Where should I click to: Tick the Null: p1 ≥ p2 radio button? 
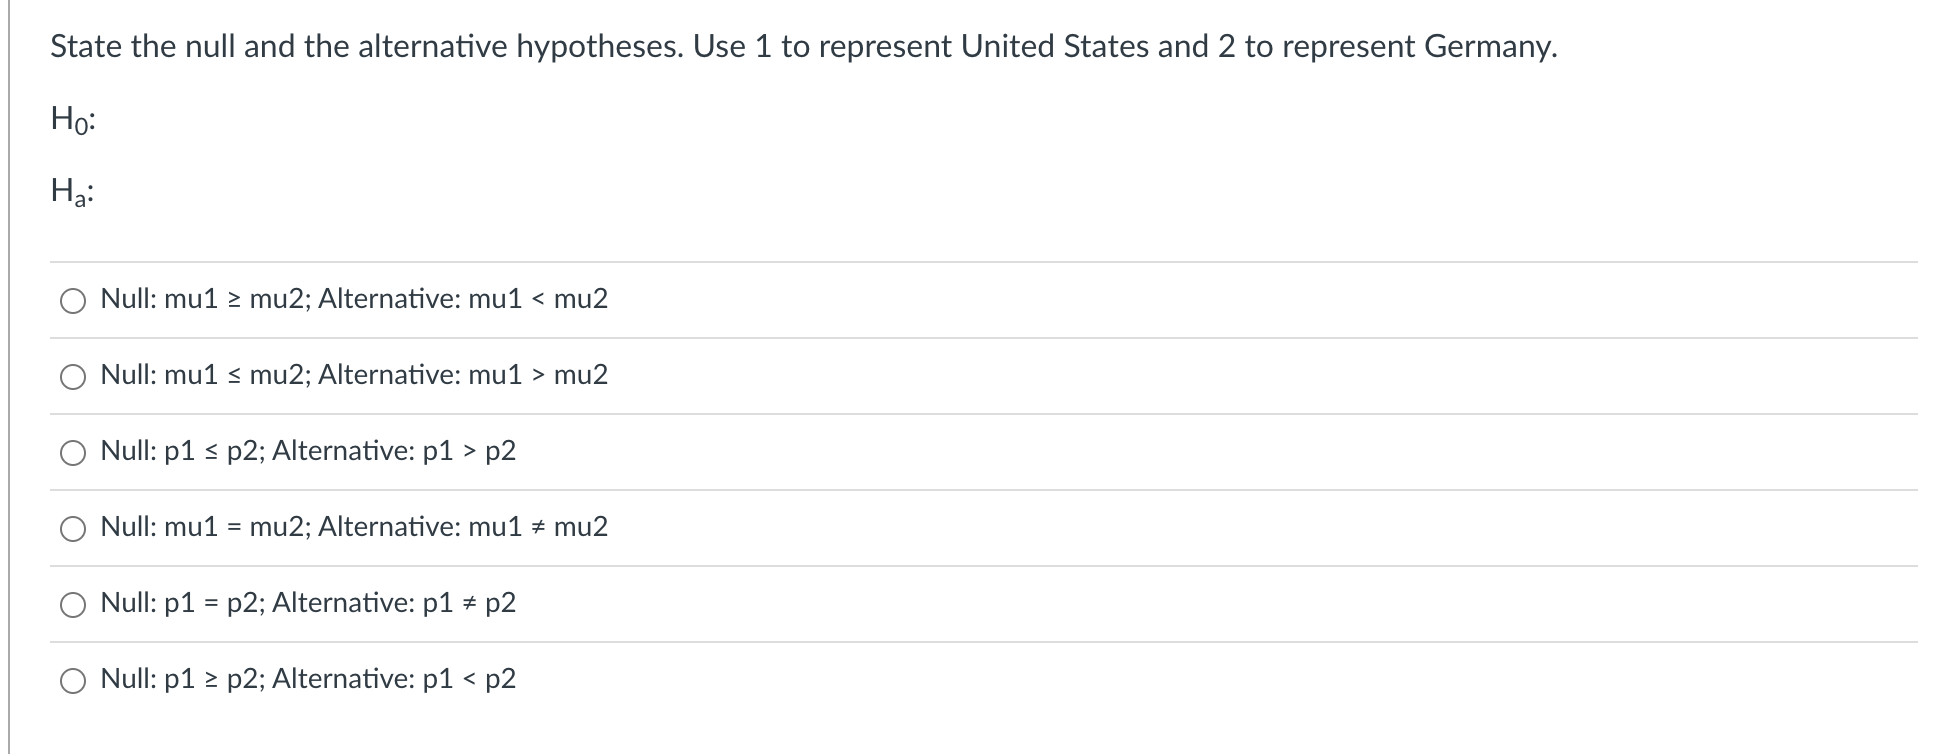point(73,681)
